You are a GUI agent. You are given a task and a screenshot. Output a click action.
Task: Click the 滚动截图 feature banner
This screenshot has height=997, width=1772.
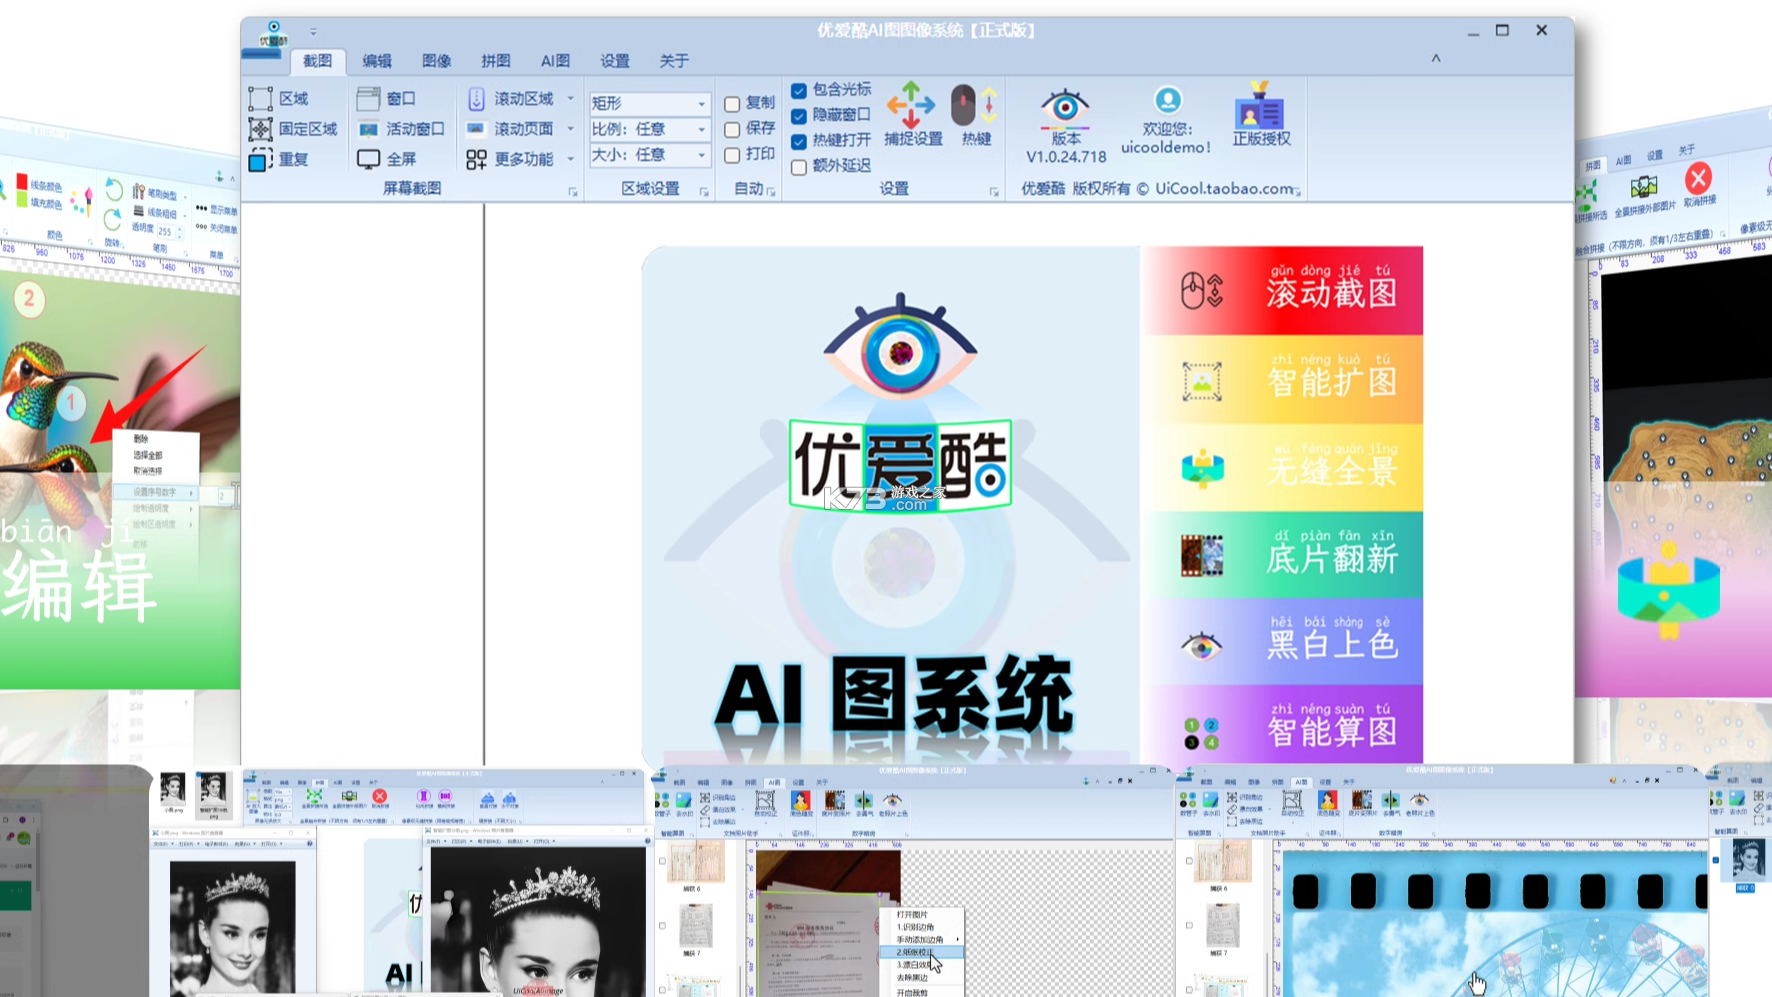[1283, 290]
